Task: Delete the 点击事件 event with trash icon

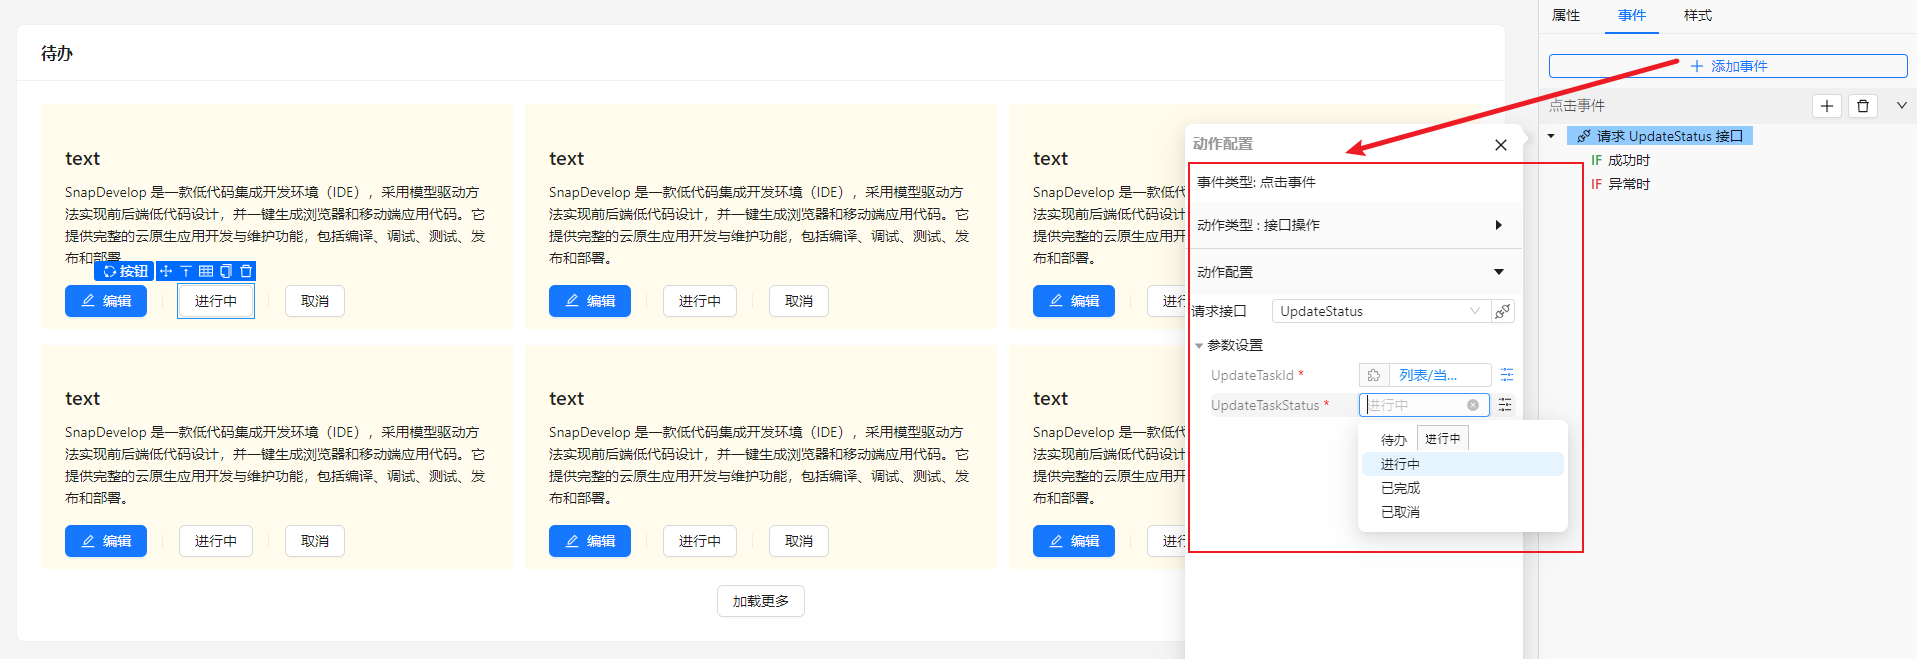Action: [1863, 106]
